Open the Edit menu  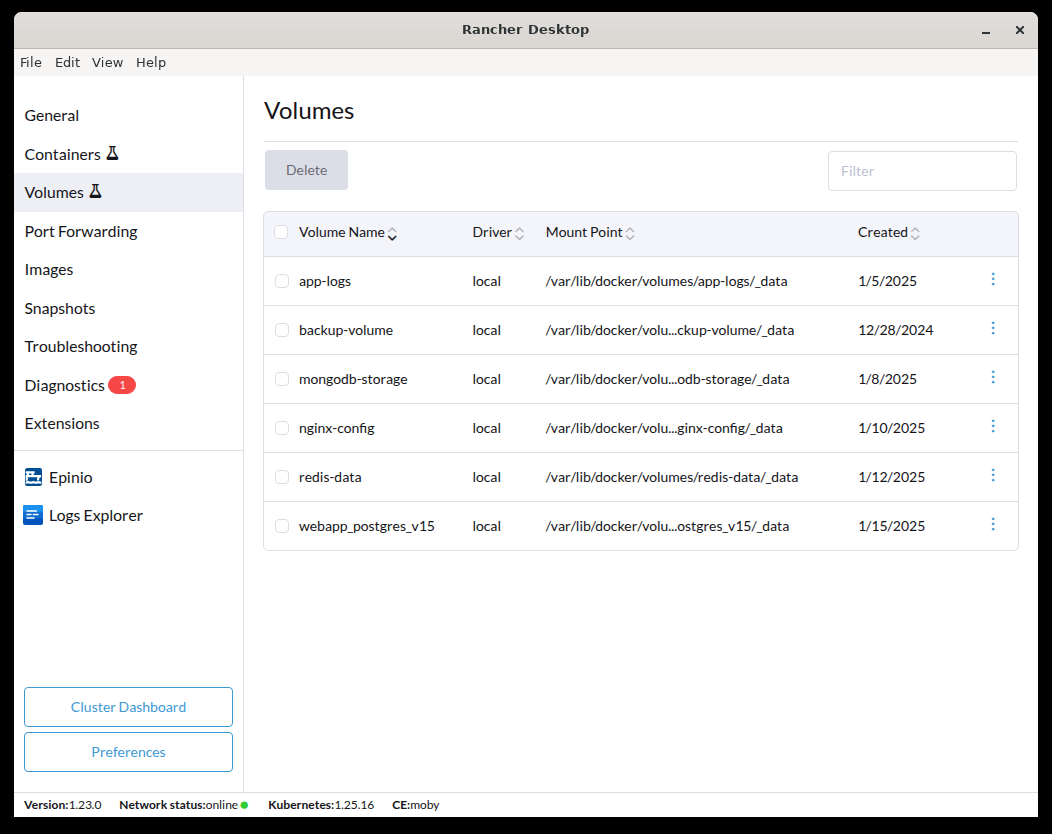(67, 62)
